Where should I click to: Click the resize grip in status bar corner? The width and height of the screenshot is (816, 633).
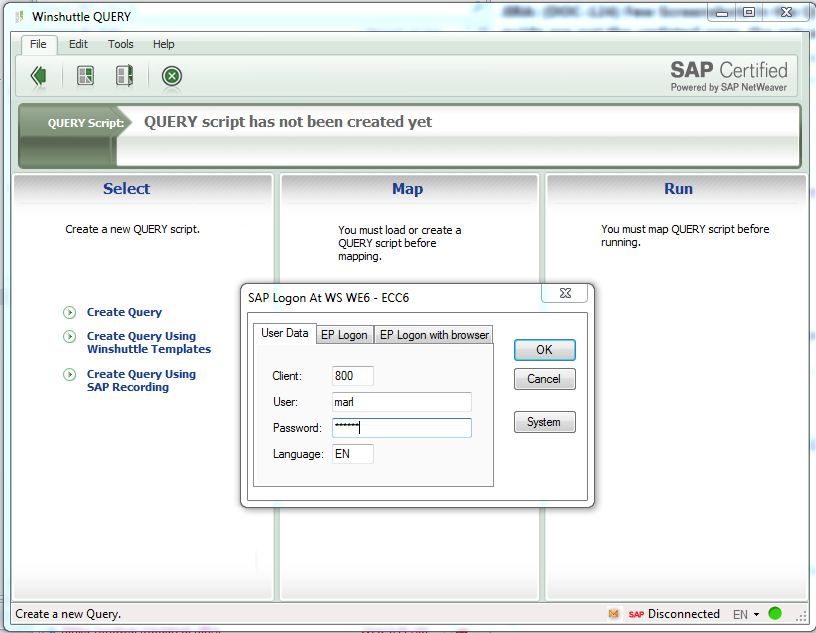pos(801,616)
